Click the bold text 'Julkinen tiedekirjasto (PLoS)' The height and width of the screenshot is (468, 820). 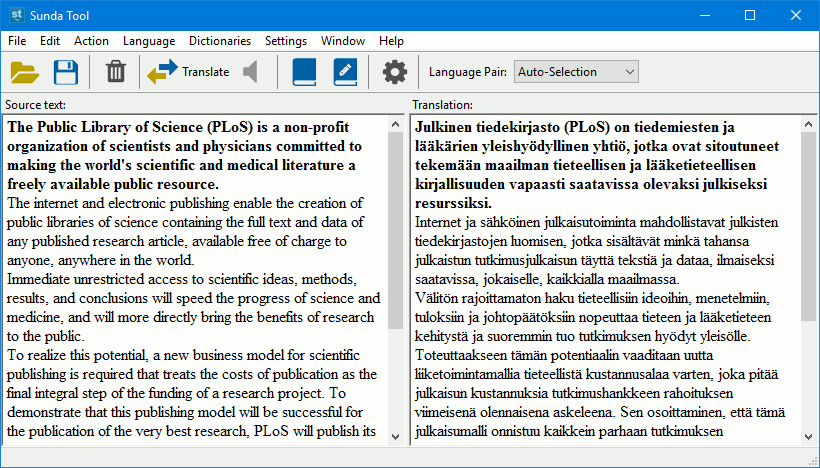click(512, 127)
